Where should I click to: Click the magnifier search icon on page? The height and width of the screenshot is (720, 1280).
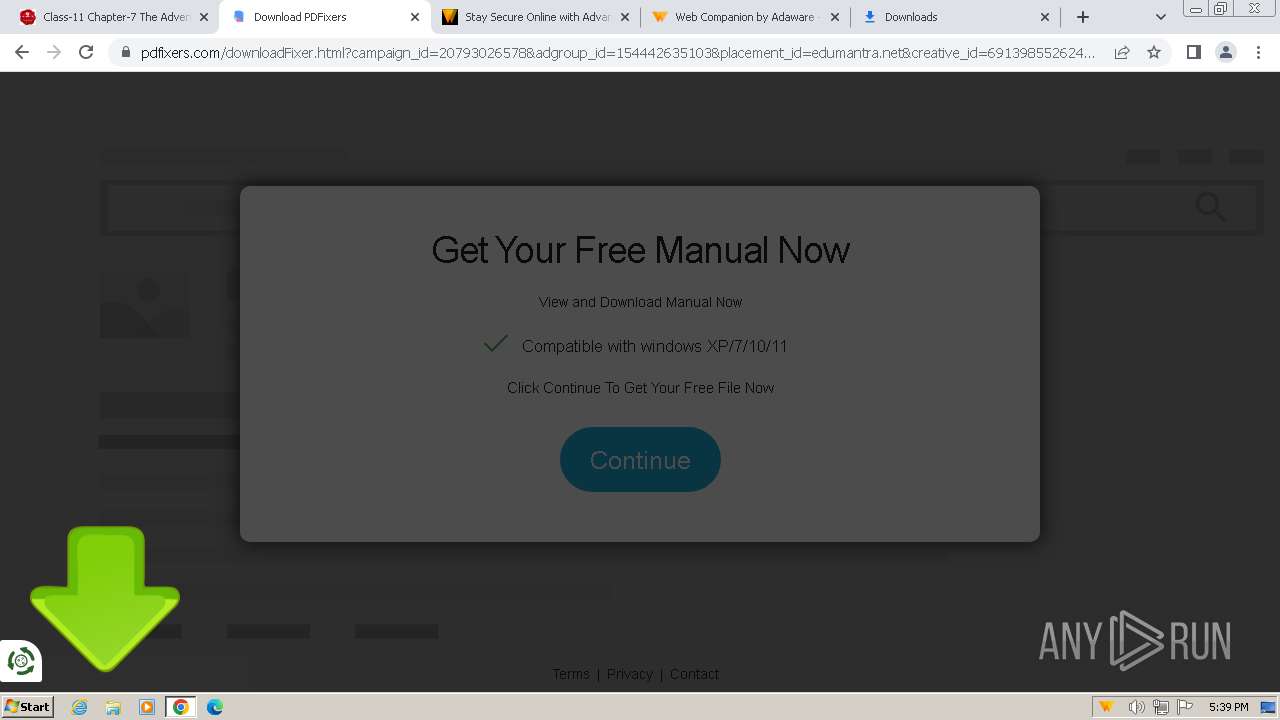1211,207
